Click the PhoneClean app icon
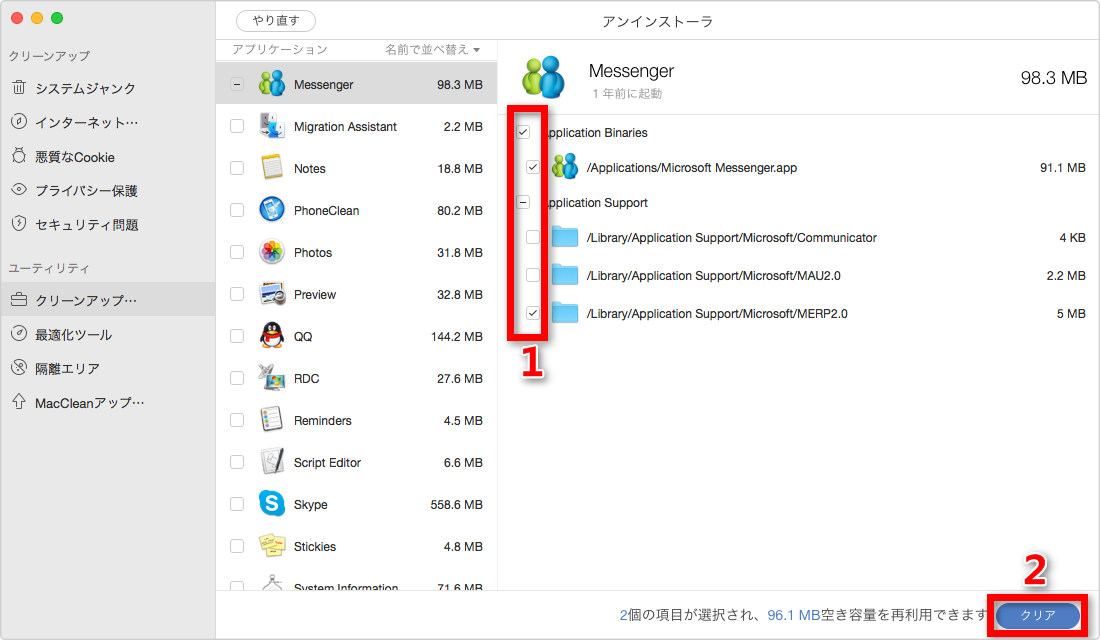This screenshot has width=1100, height=640. point(271,210)
